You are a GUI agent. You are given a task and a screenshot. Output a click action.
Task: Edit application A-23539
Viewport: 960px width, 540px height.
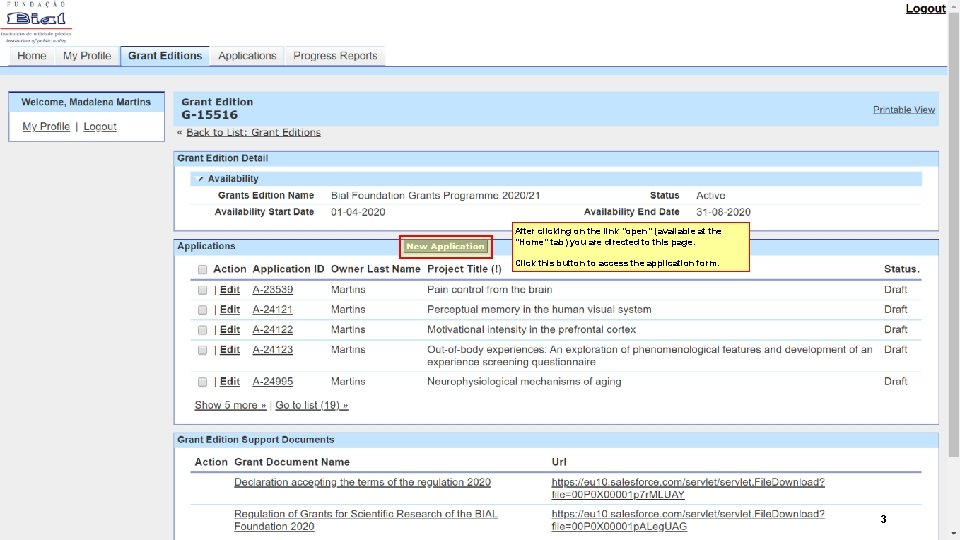(230, 290)
